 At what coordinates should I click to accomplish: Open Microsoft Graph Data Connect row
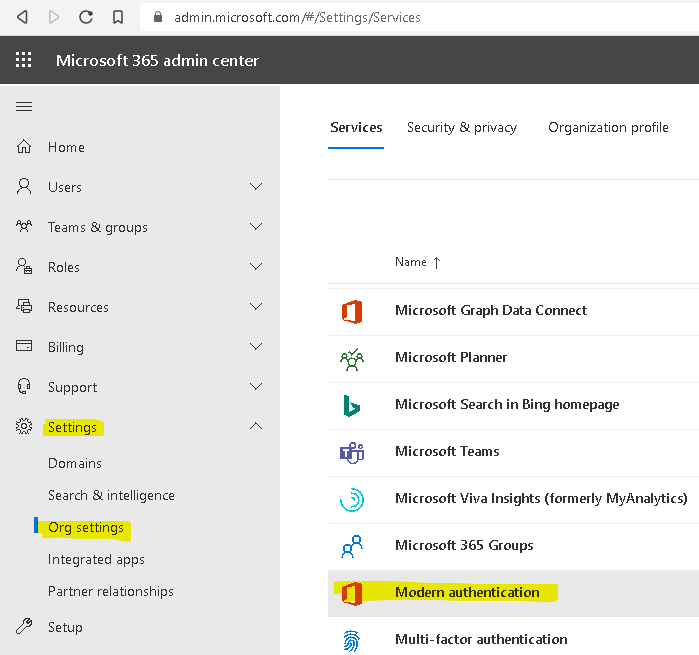pyautogui.click(x=514, y=312)
